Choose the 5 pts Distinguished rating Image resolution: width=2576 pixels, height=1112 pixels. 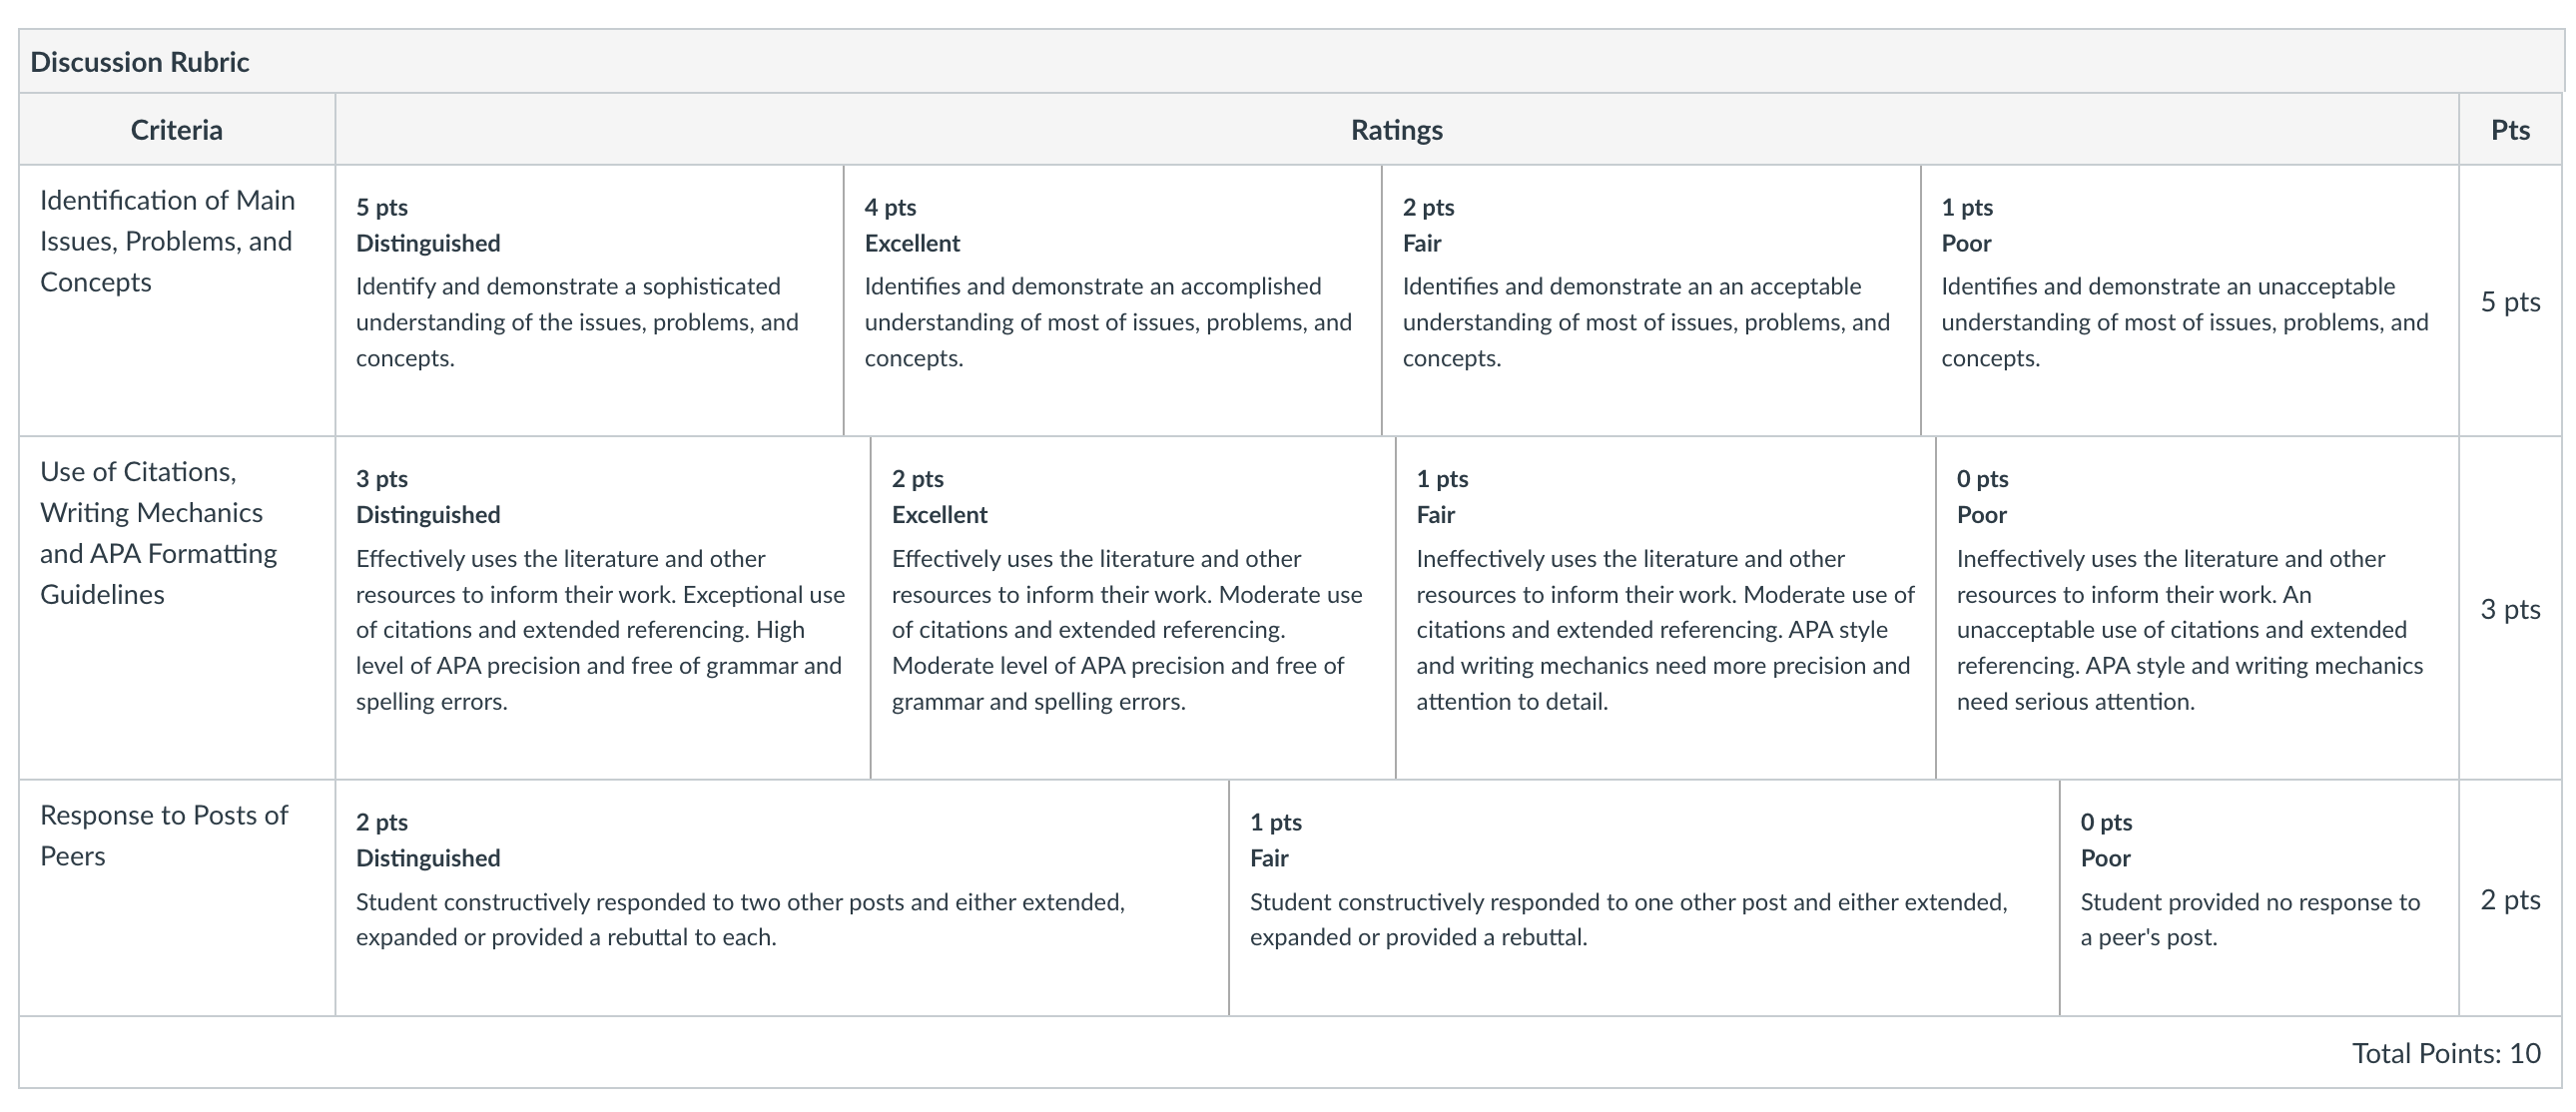589,300
